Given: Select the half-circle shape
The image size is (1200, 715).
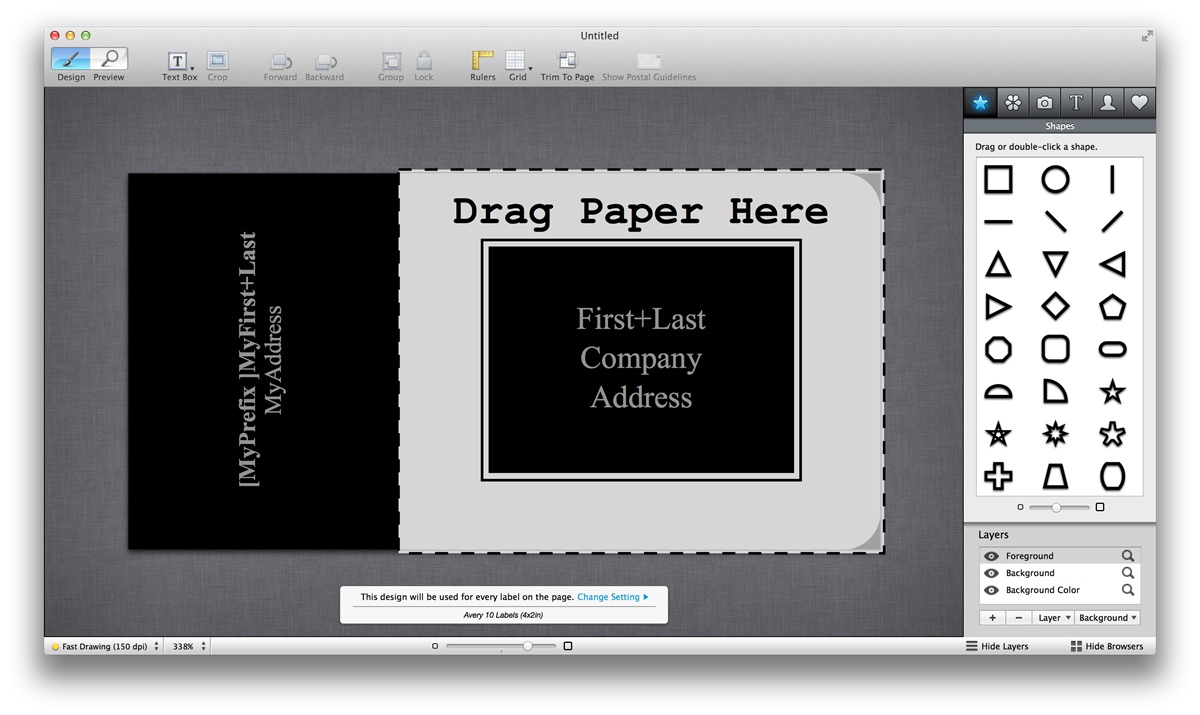Looking at the screenshot, I should (x=998, y=391).
